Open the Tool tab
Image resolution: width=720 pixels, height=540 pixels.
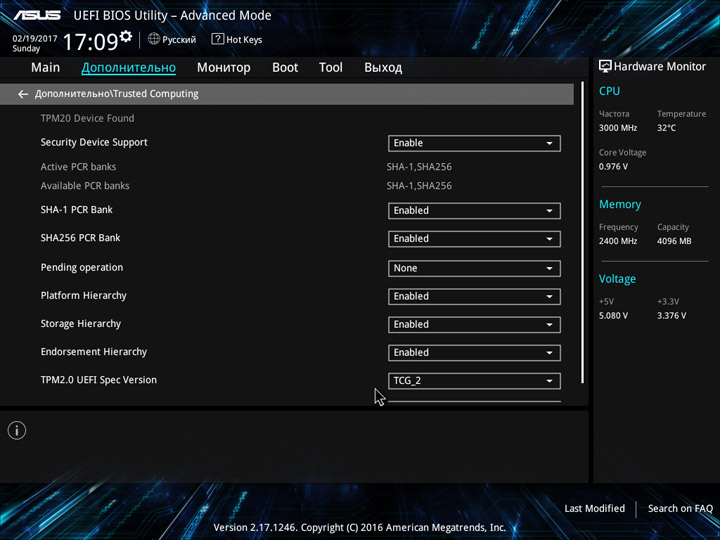(x=331, y=68)
